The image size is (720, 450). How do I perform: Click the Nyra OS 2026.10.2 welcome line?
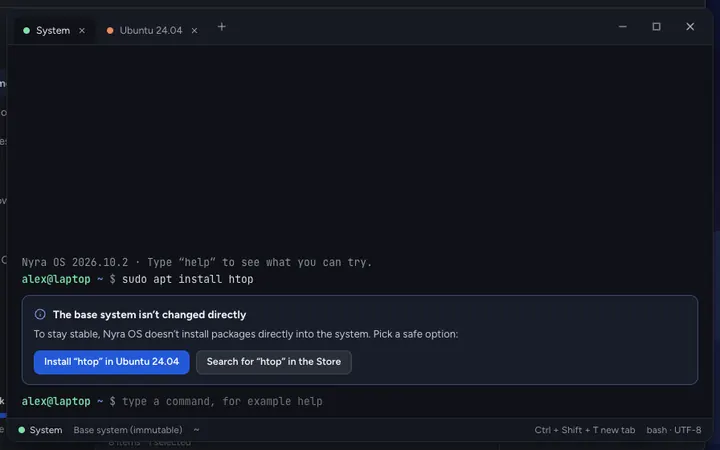click(197, 262)
